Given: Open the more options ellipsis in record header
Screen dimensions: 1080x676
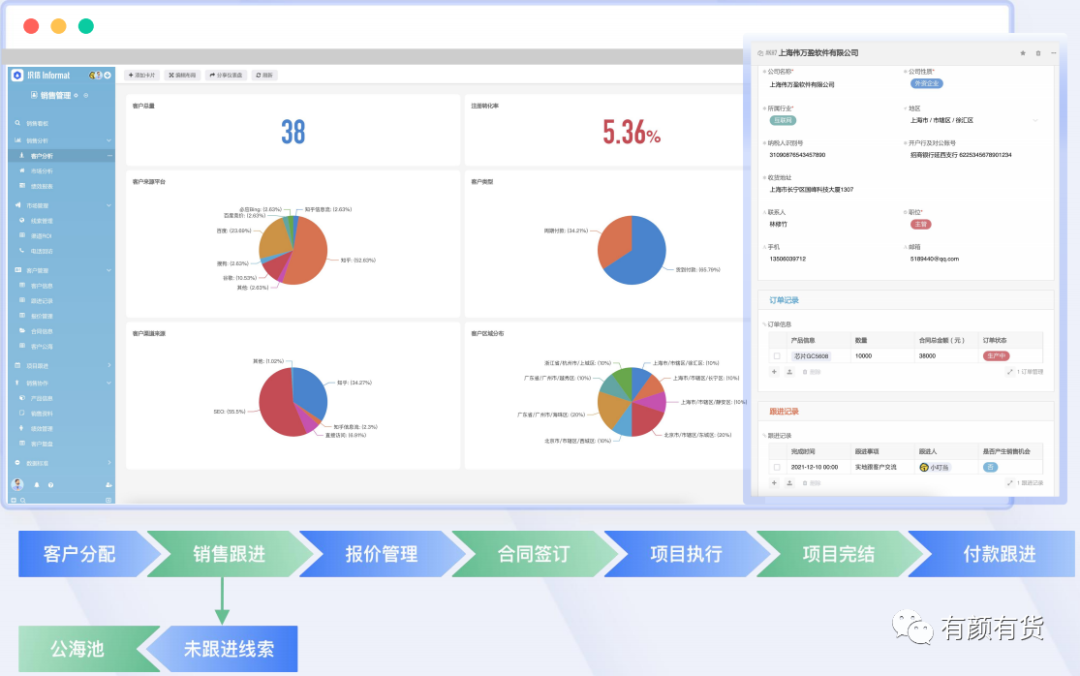Looking at the screenshot, I should [x=1053, y=53].
